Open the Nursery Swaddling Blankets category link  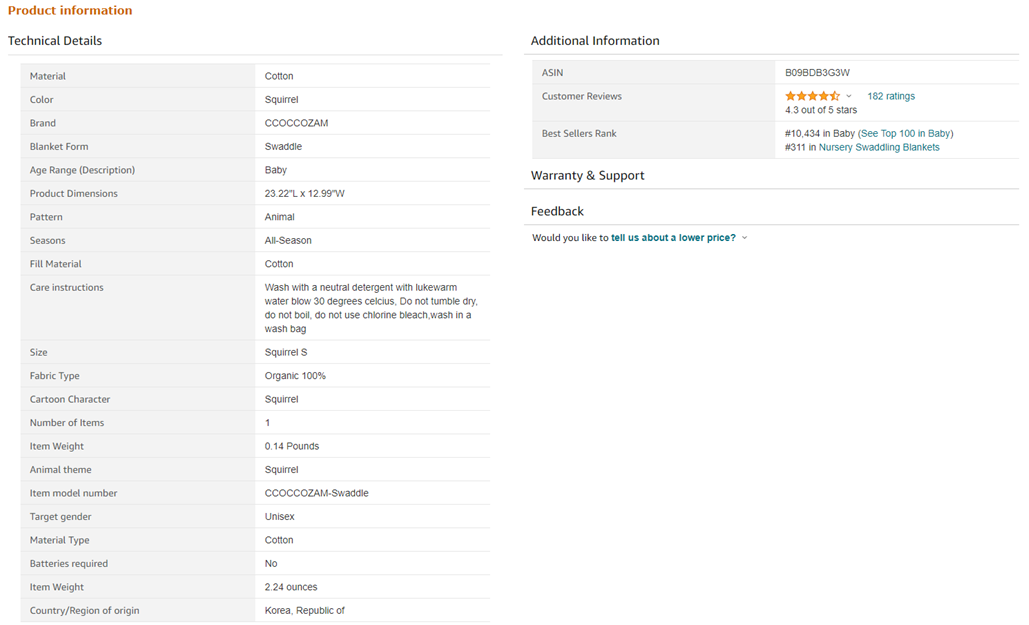click(x=879, y=147)
